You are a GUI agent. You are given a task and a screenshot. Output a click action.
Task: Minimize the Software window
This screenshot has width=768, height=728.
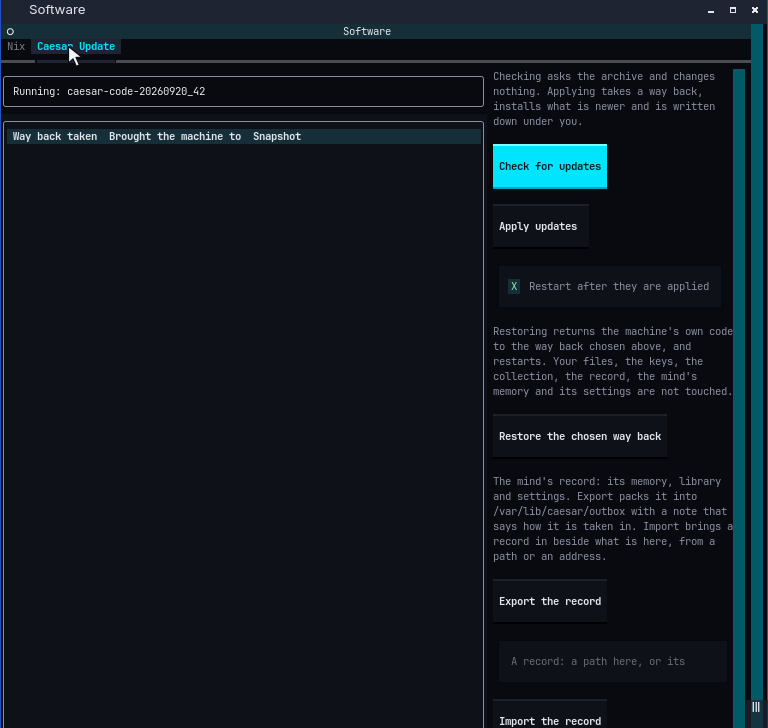[x=711, y=10]
